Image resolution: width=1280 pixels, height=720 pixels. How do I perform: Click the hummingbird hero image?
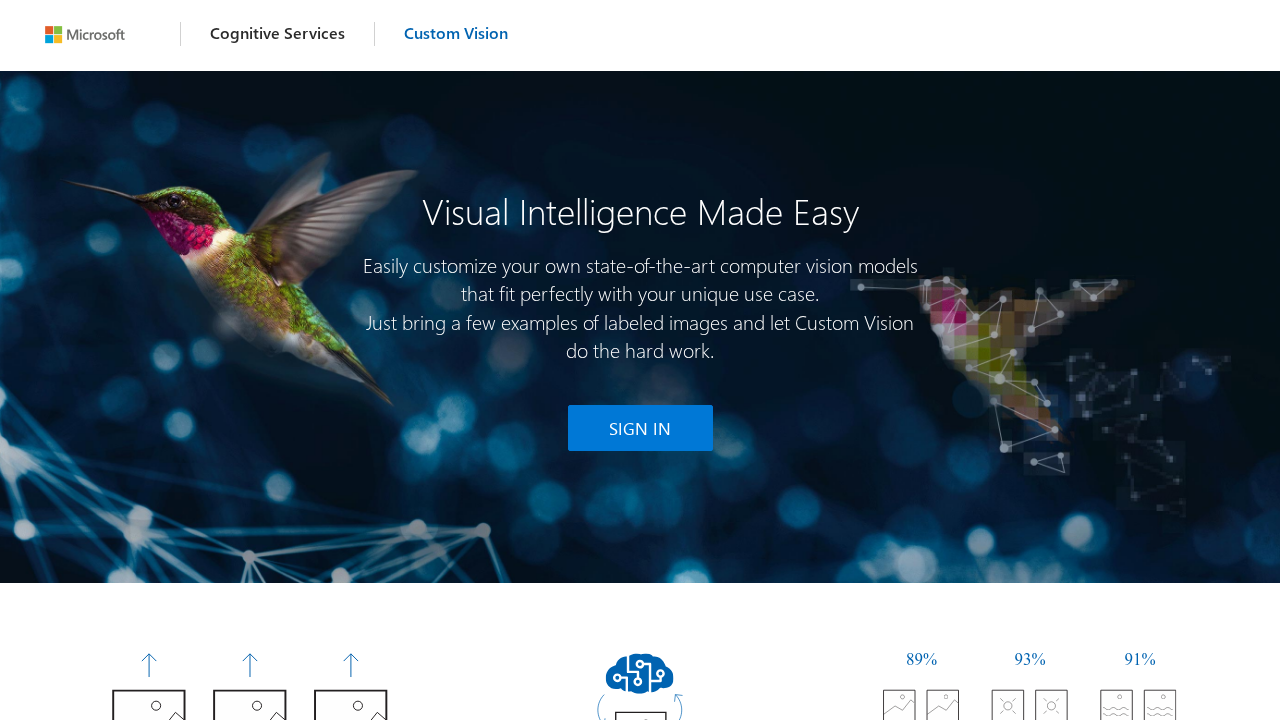tap(230, 280)
